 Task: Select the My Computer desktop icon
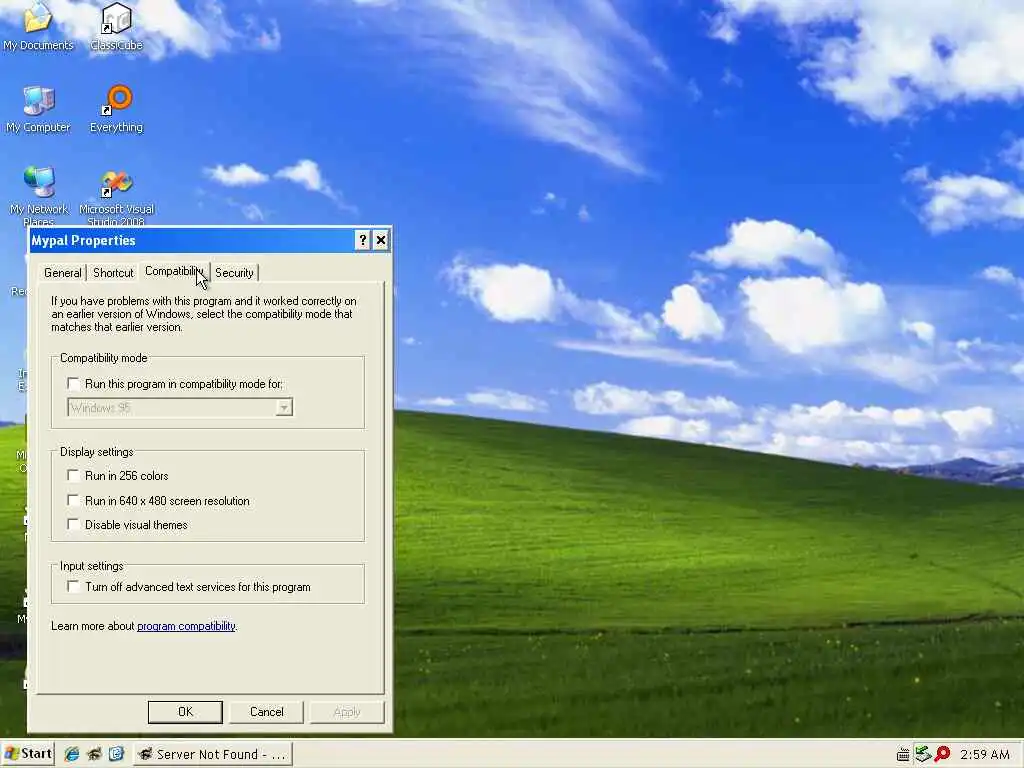pos(38,109)
